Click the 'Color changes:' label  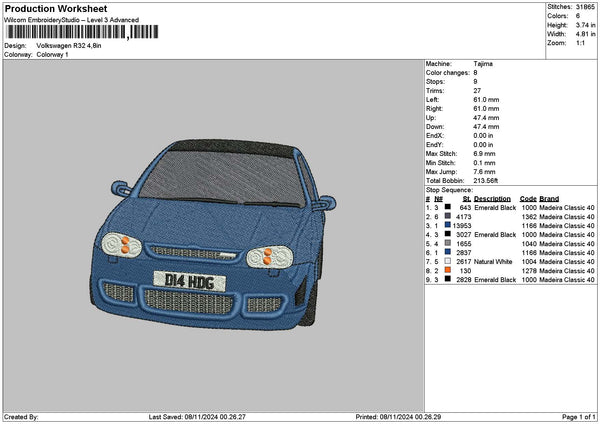coord(448,73)
